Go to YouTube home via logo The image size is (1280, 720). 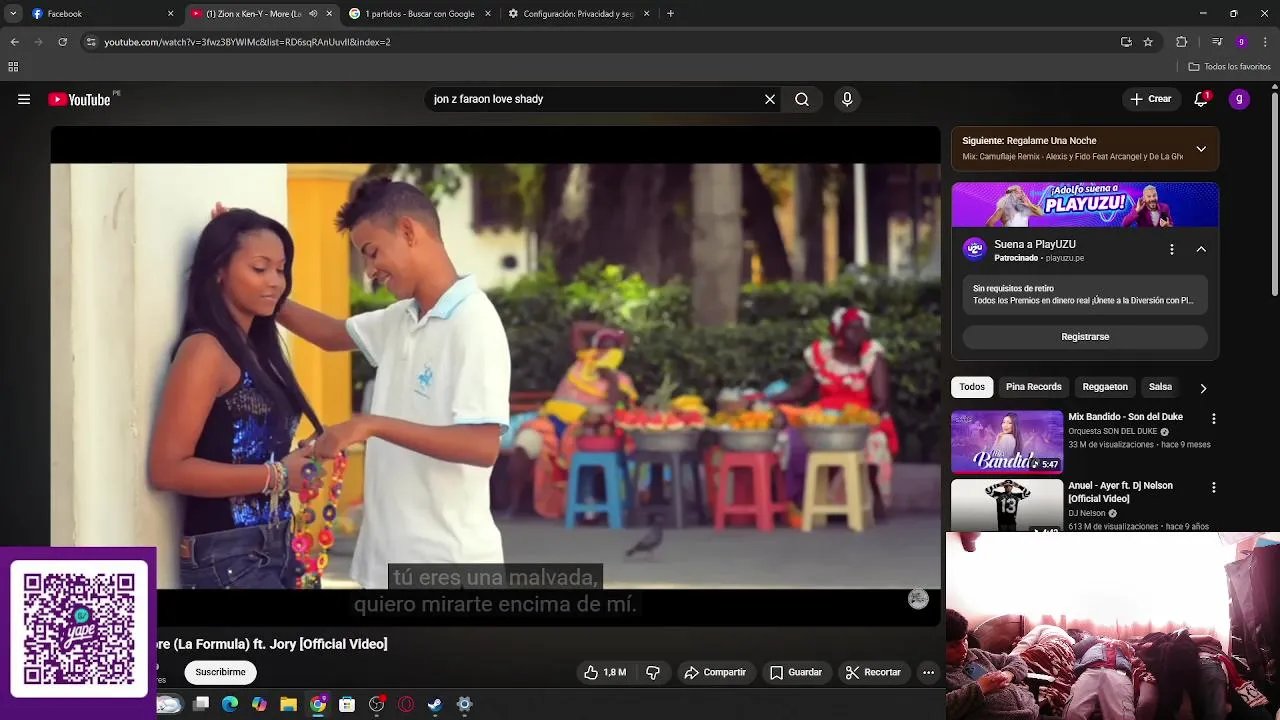click(x=79, y=99)
